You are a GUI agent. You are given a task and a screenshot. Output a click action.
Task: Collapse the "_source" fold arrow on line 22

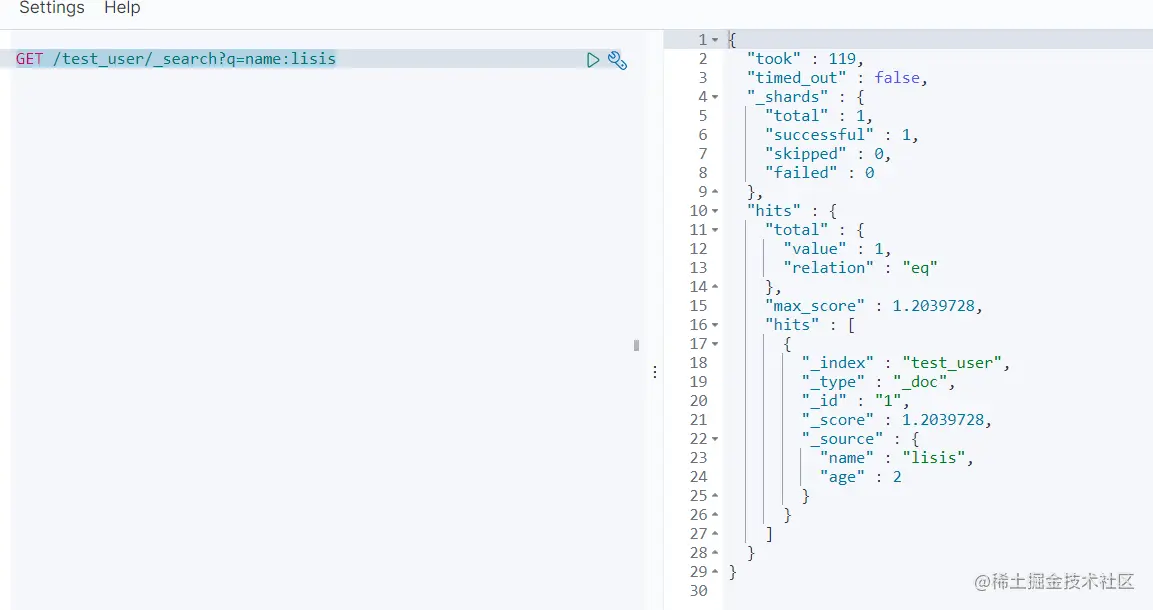point(715,439)
